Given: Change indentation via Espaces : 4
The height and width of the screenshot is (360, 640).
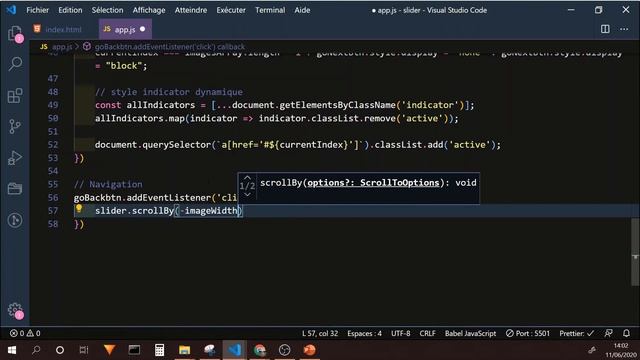Looking at the screenshot, I should click(x=364, y=333).
